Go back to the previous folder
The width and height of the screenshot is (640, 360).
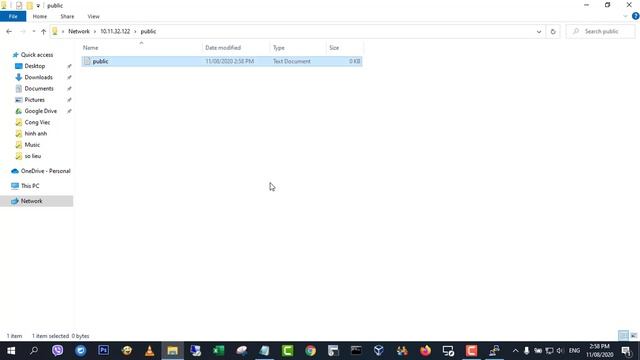9,31
